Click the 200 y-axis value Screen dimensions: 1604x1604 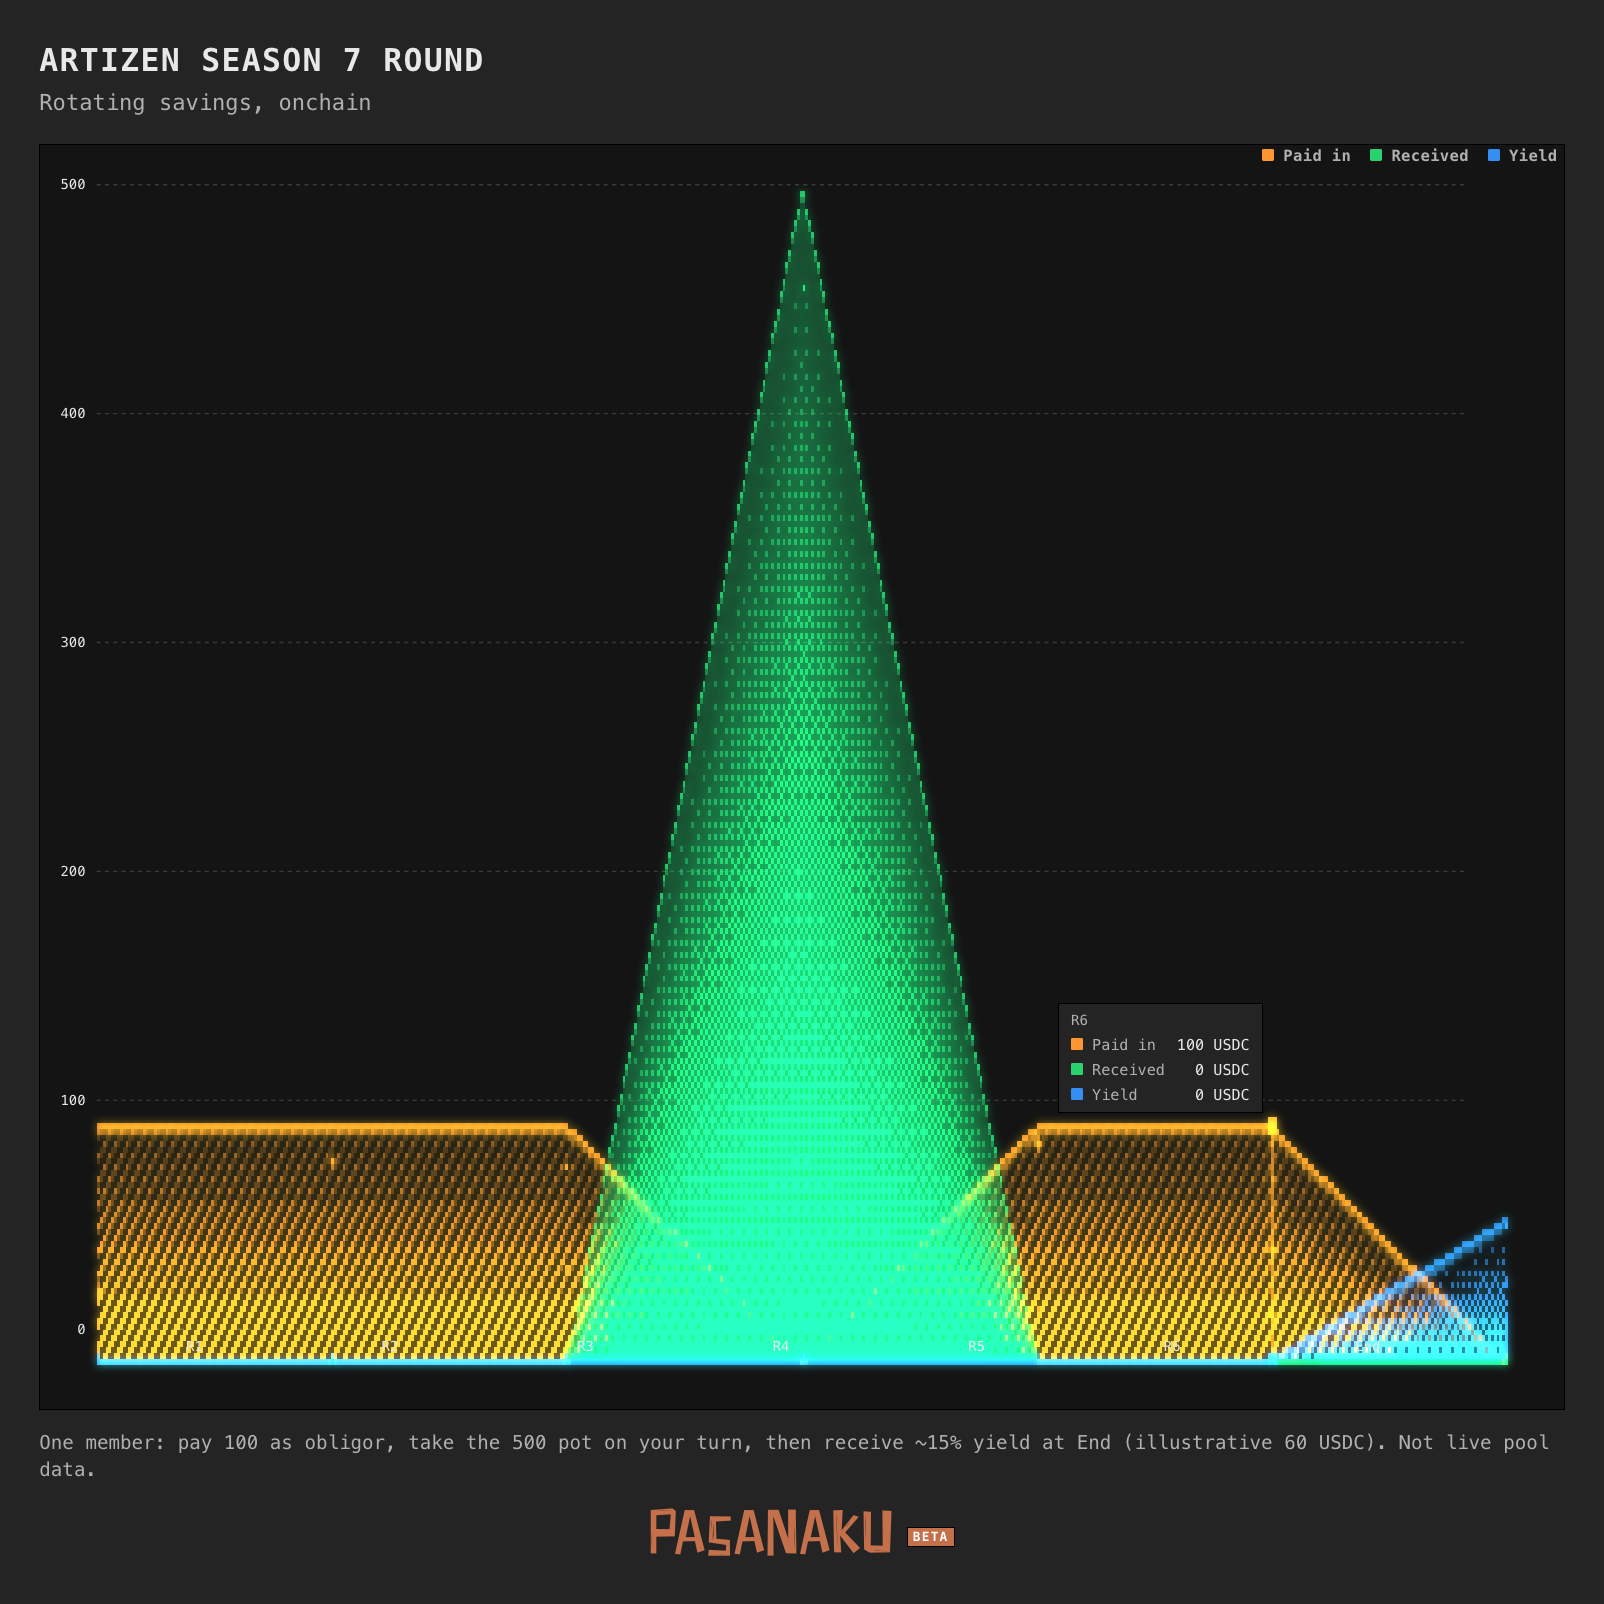click(x=73, y=871)
